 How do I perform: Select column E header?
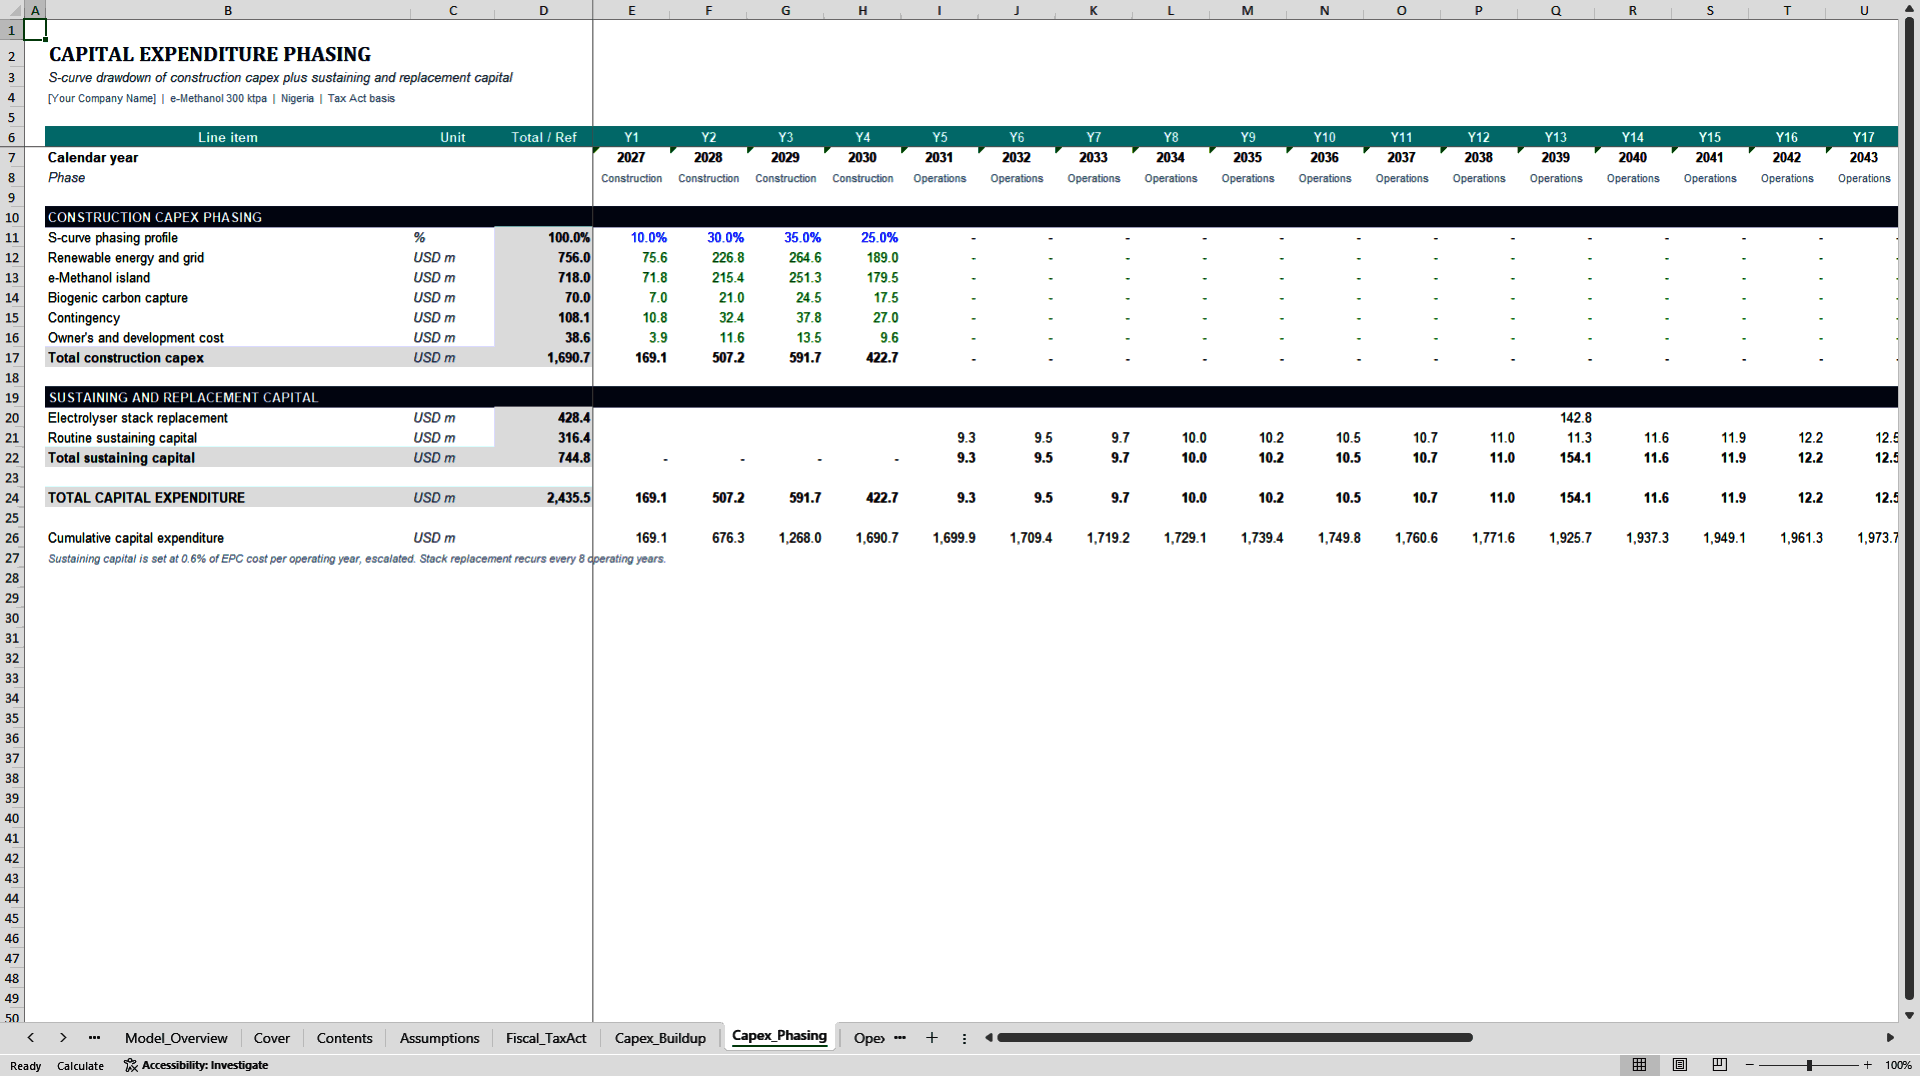pos(631,10)
